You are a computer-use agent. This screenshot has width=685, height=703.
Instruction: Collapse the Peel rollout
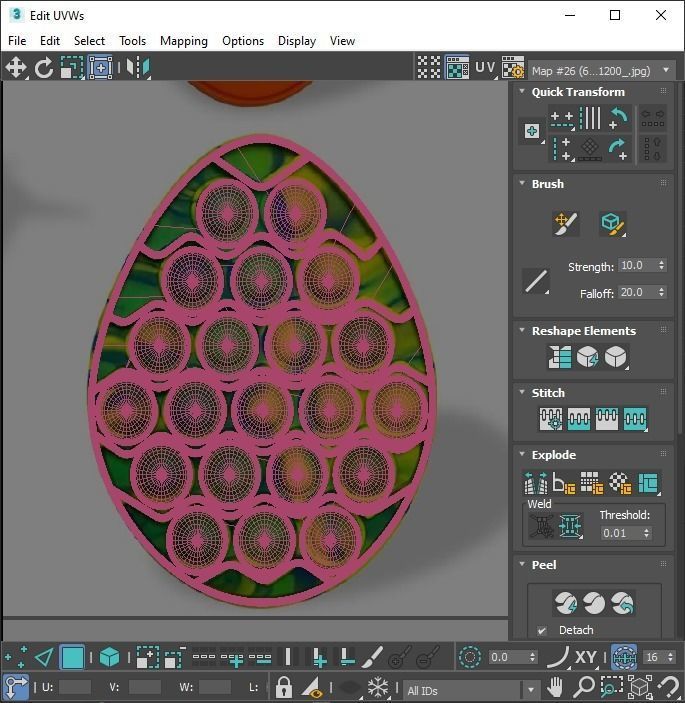point(522,564)
